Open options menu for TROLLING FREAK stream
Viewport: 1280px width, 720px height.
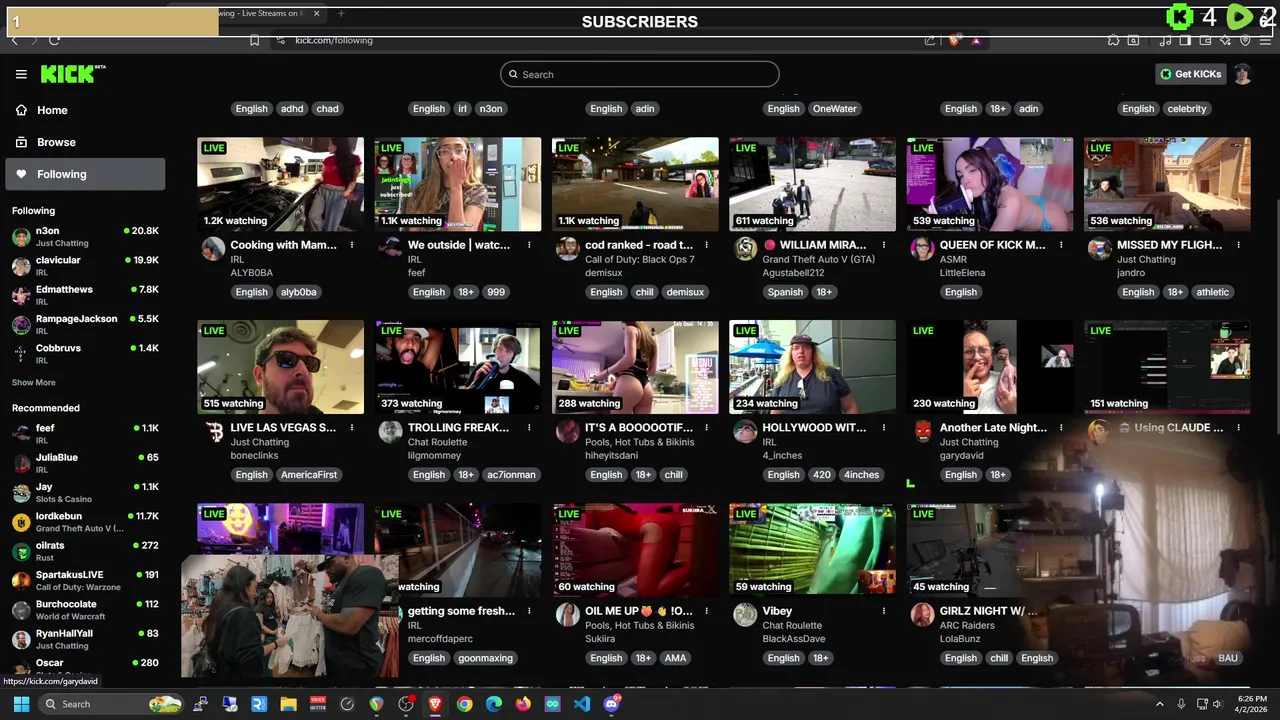click(529, 428)
